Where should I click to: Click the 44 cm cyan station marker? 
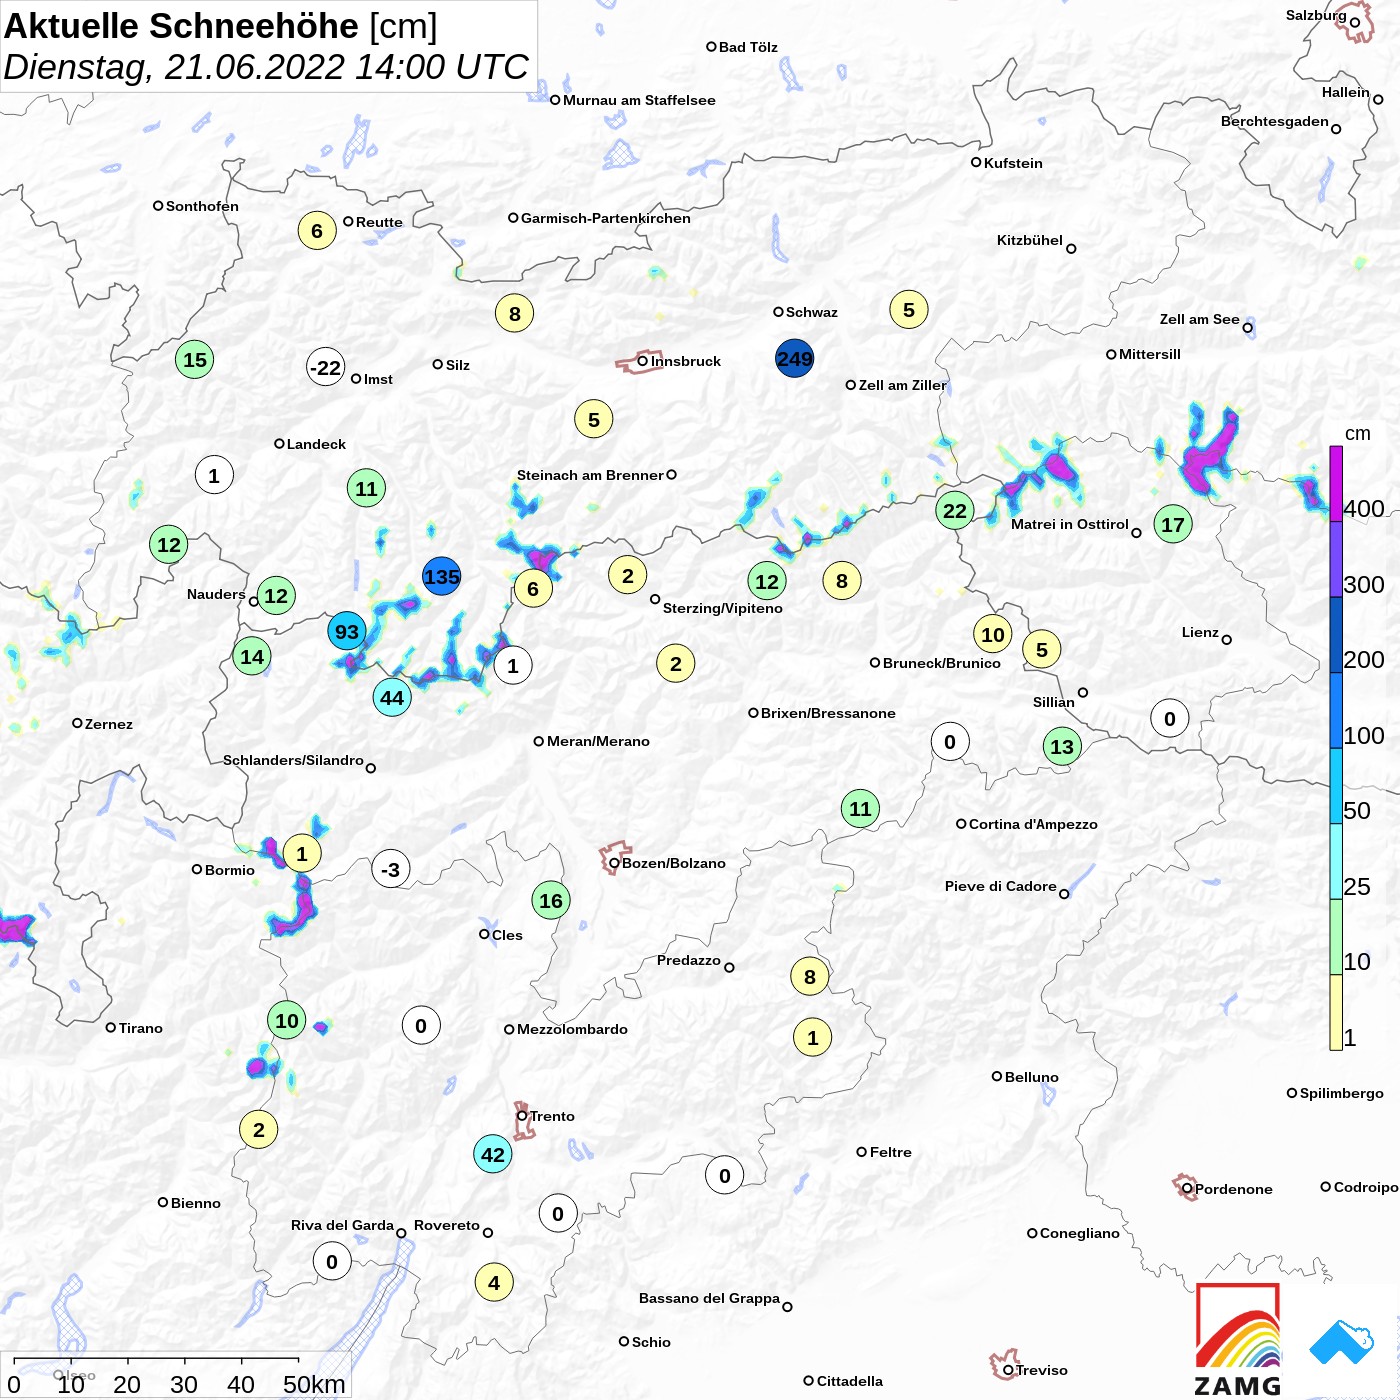click(392, 698)
